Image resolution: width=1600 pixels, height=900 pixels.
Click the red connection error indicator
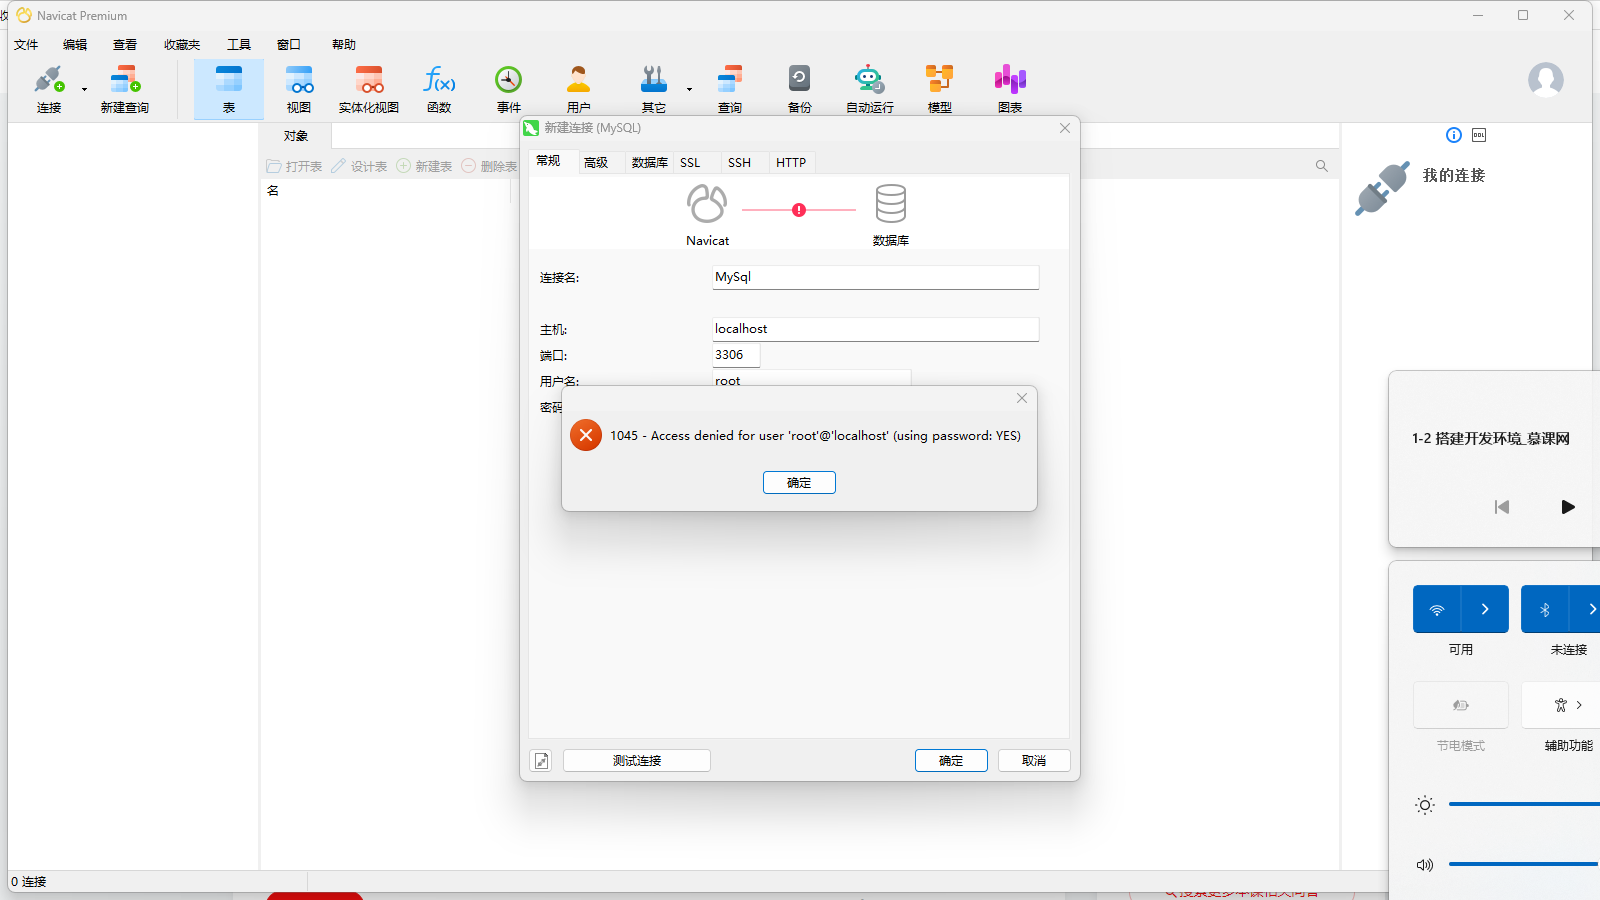tap(799, 210)
